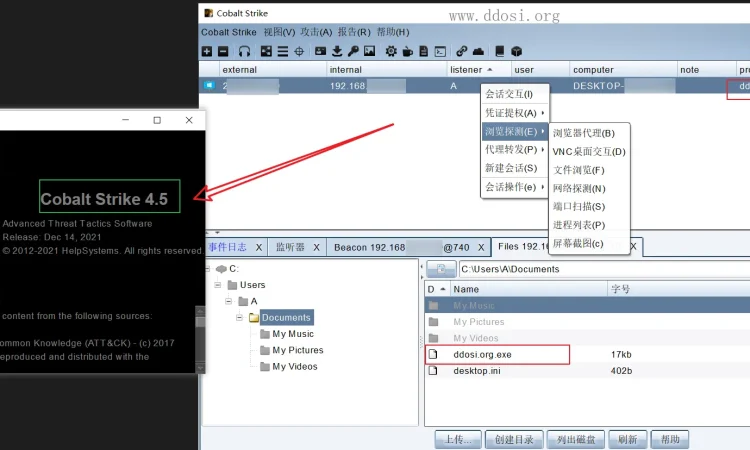Click the coffee cup Java applet icon
This screenshot has height=450, width=750.
point(408,51)
